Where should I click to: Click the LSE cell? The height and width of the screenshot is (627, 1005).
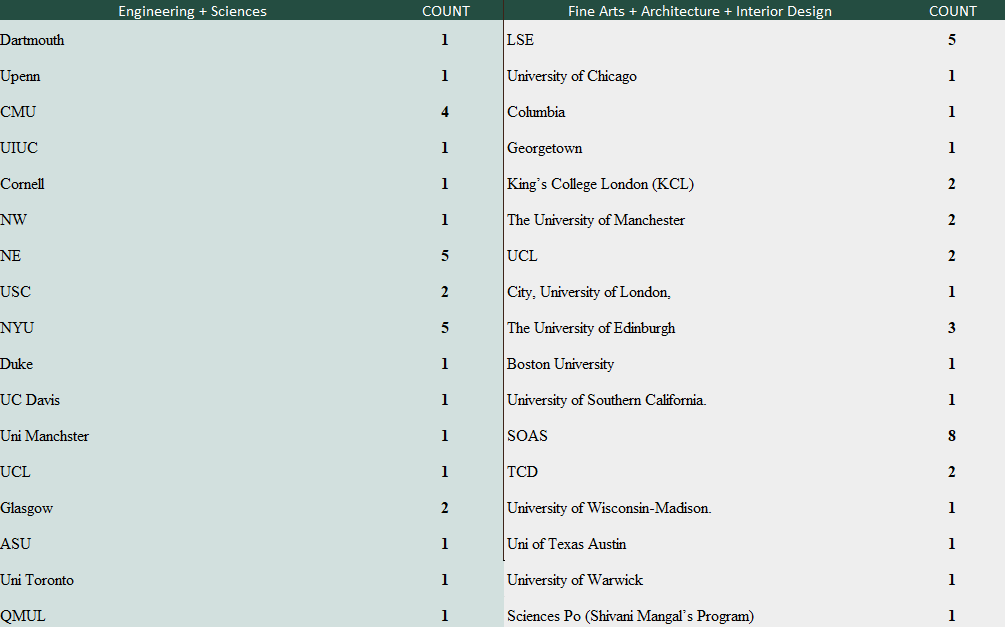coord(520,40)
